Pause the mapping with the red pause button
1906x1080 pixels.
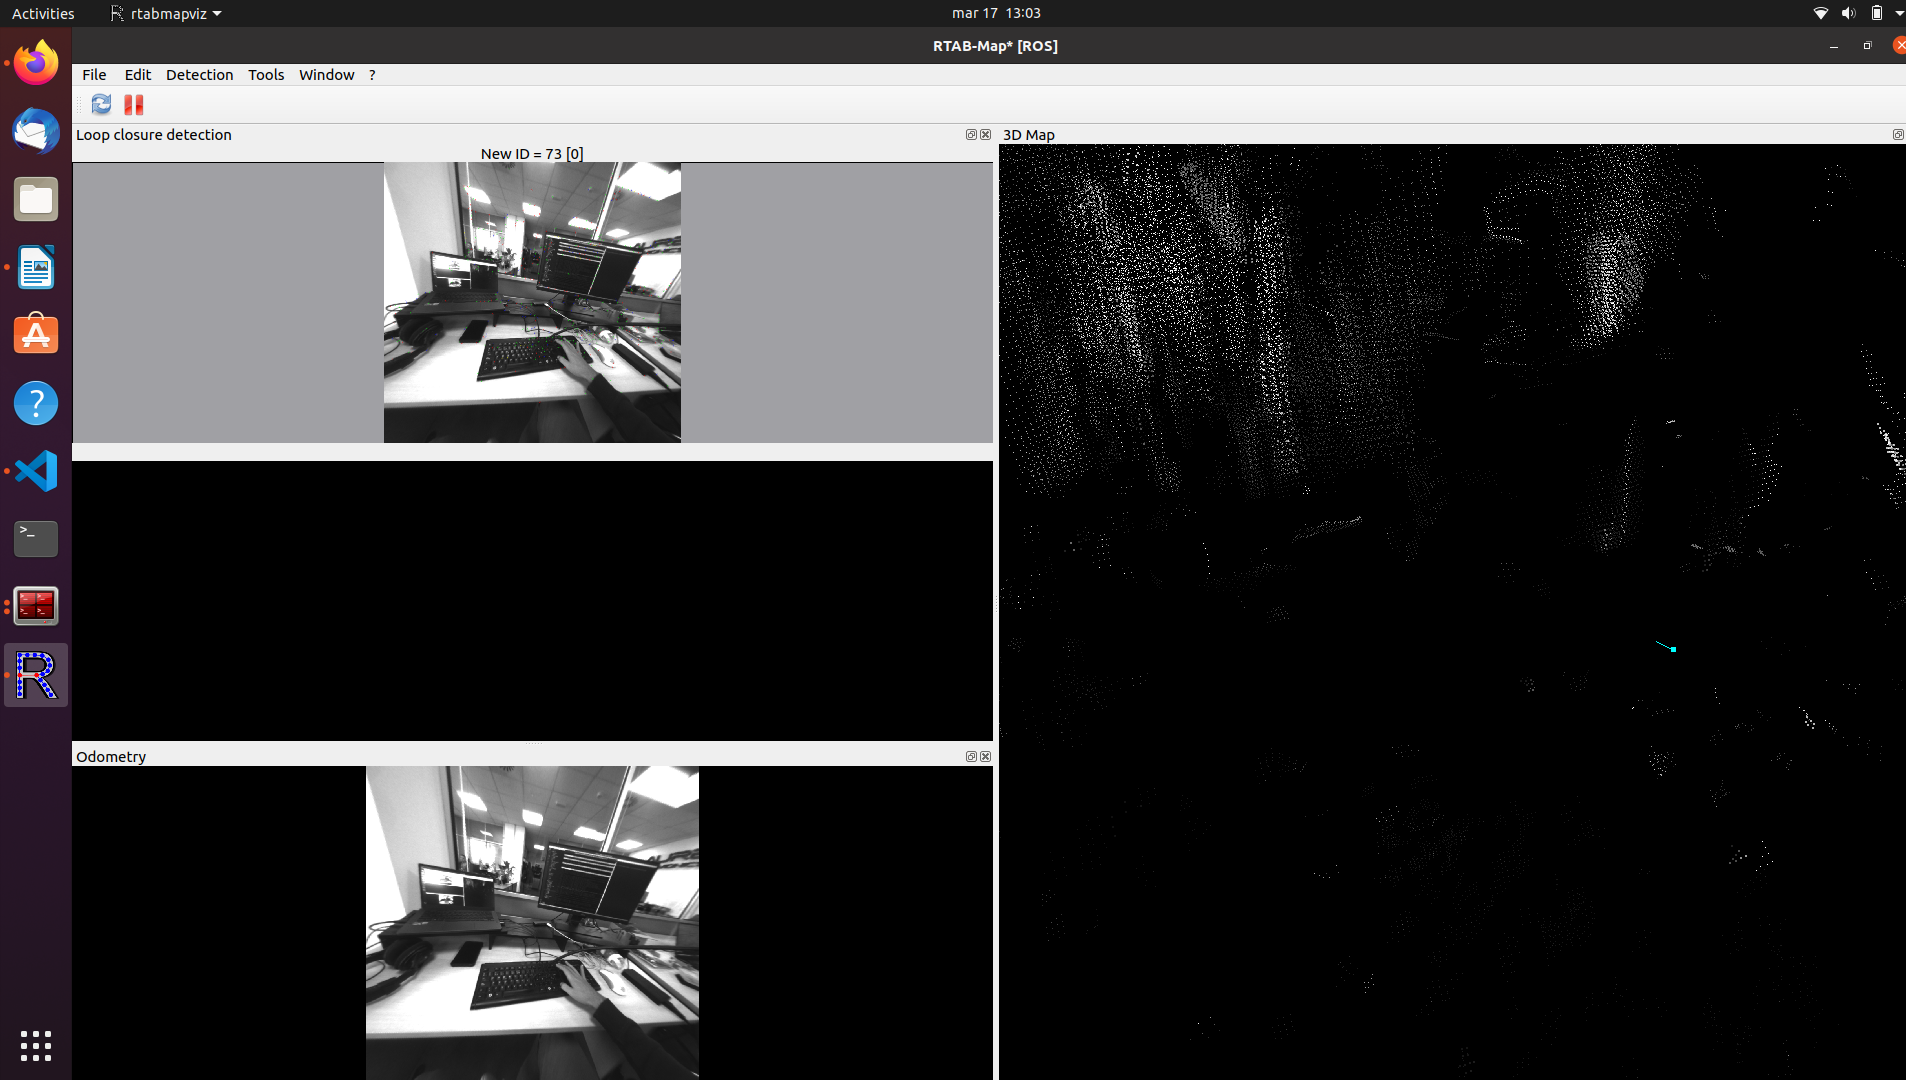(x=134, y=104)
